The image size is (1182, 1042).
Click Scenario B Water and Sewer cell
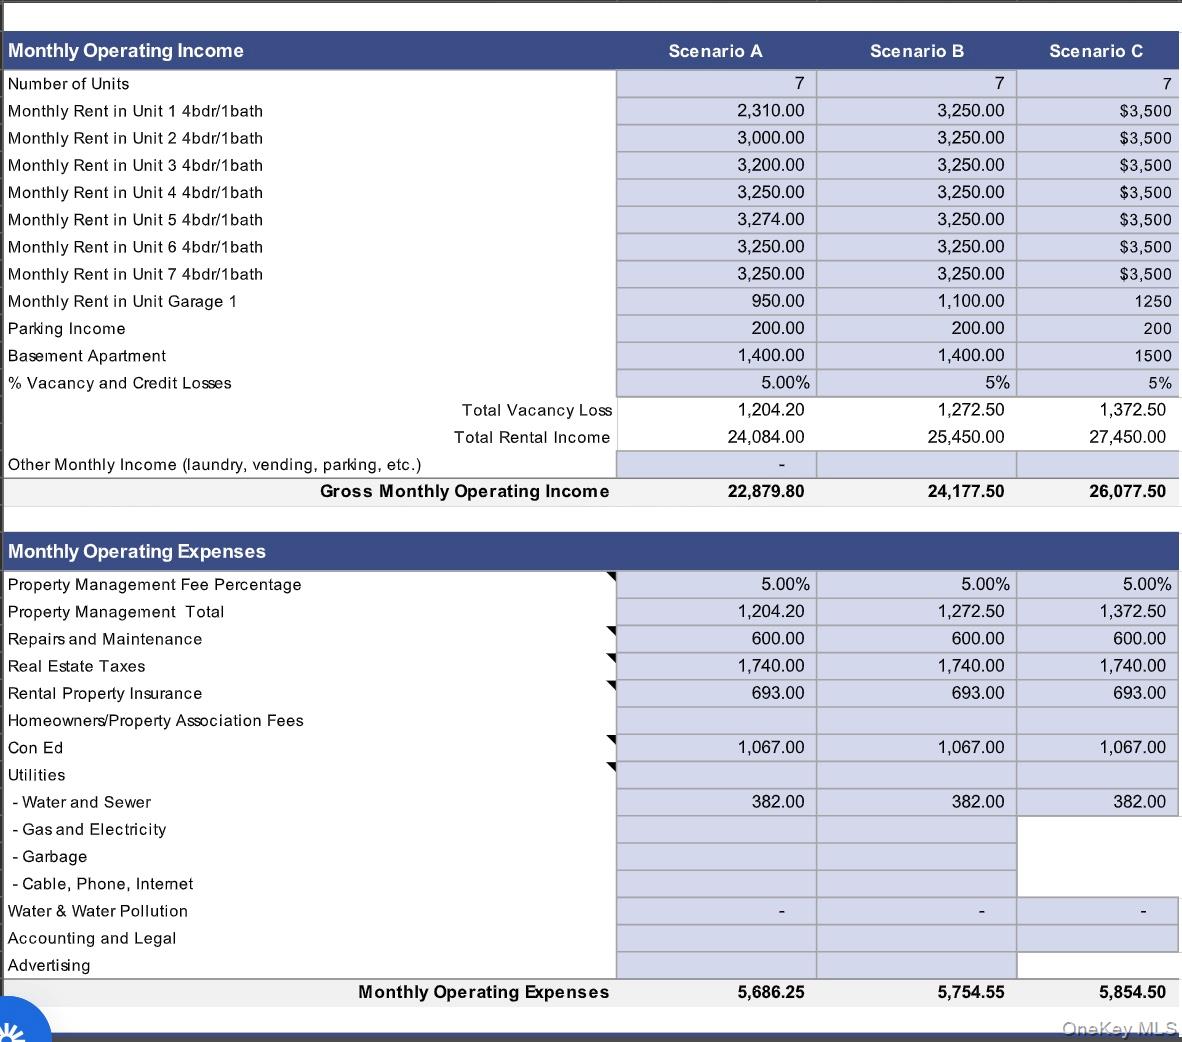point(916,802)
